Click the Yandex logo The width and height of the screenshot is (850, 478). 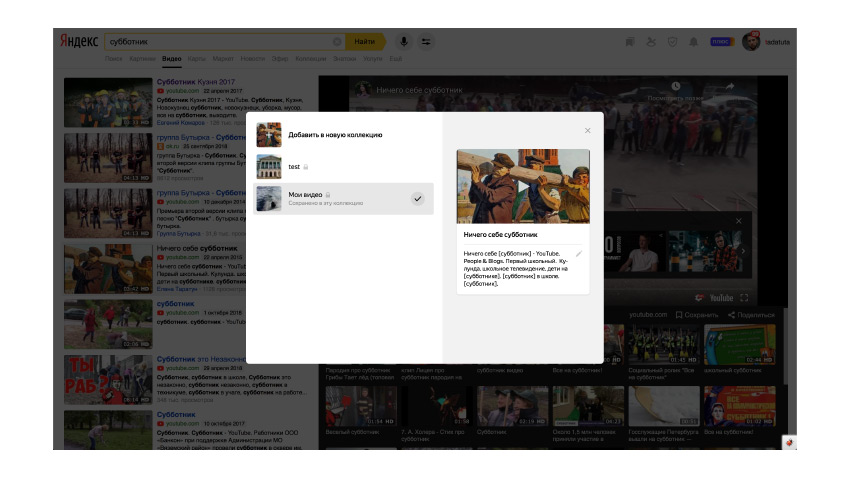click(79, 41)
